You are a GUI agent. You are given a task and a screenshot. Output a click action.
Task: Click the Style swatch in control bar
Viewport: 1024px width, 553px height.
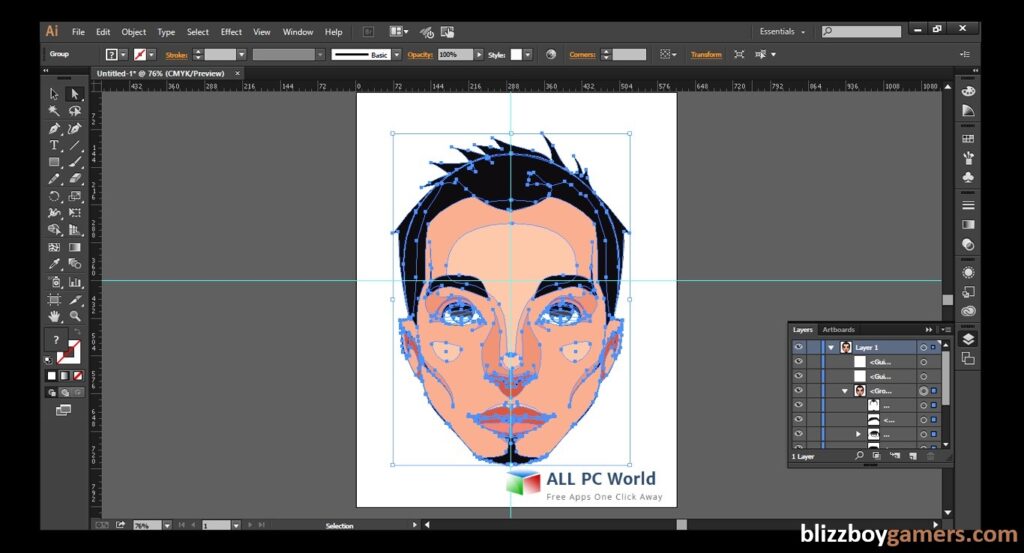click(x=516, y=55)
